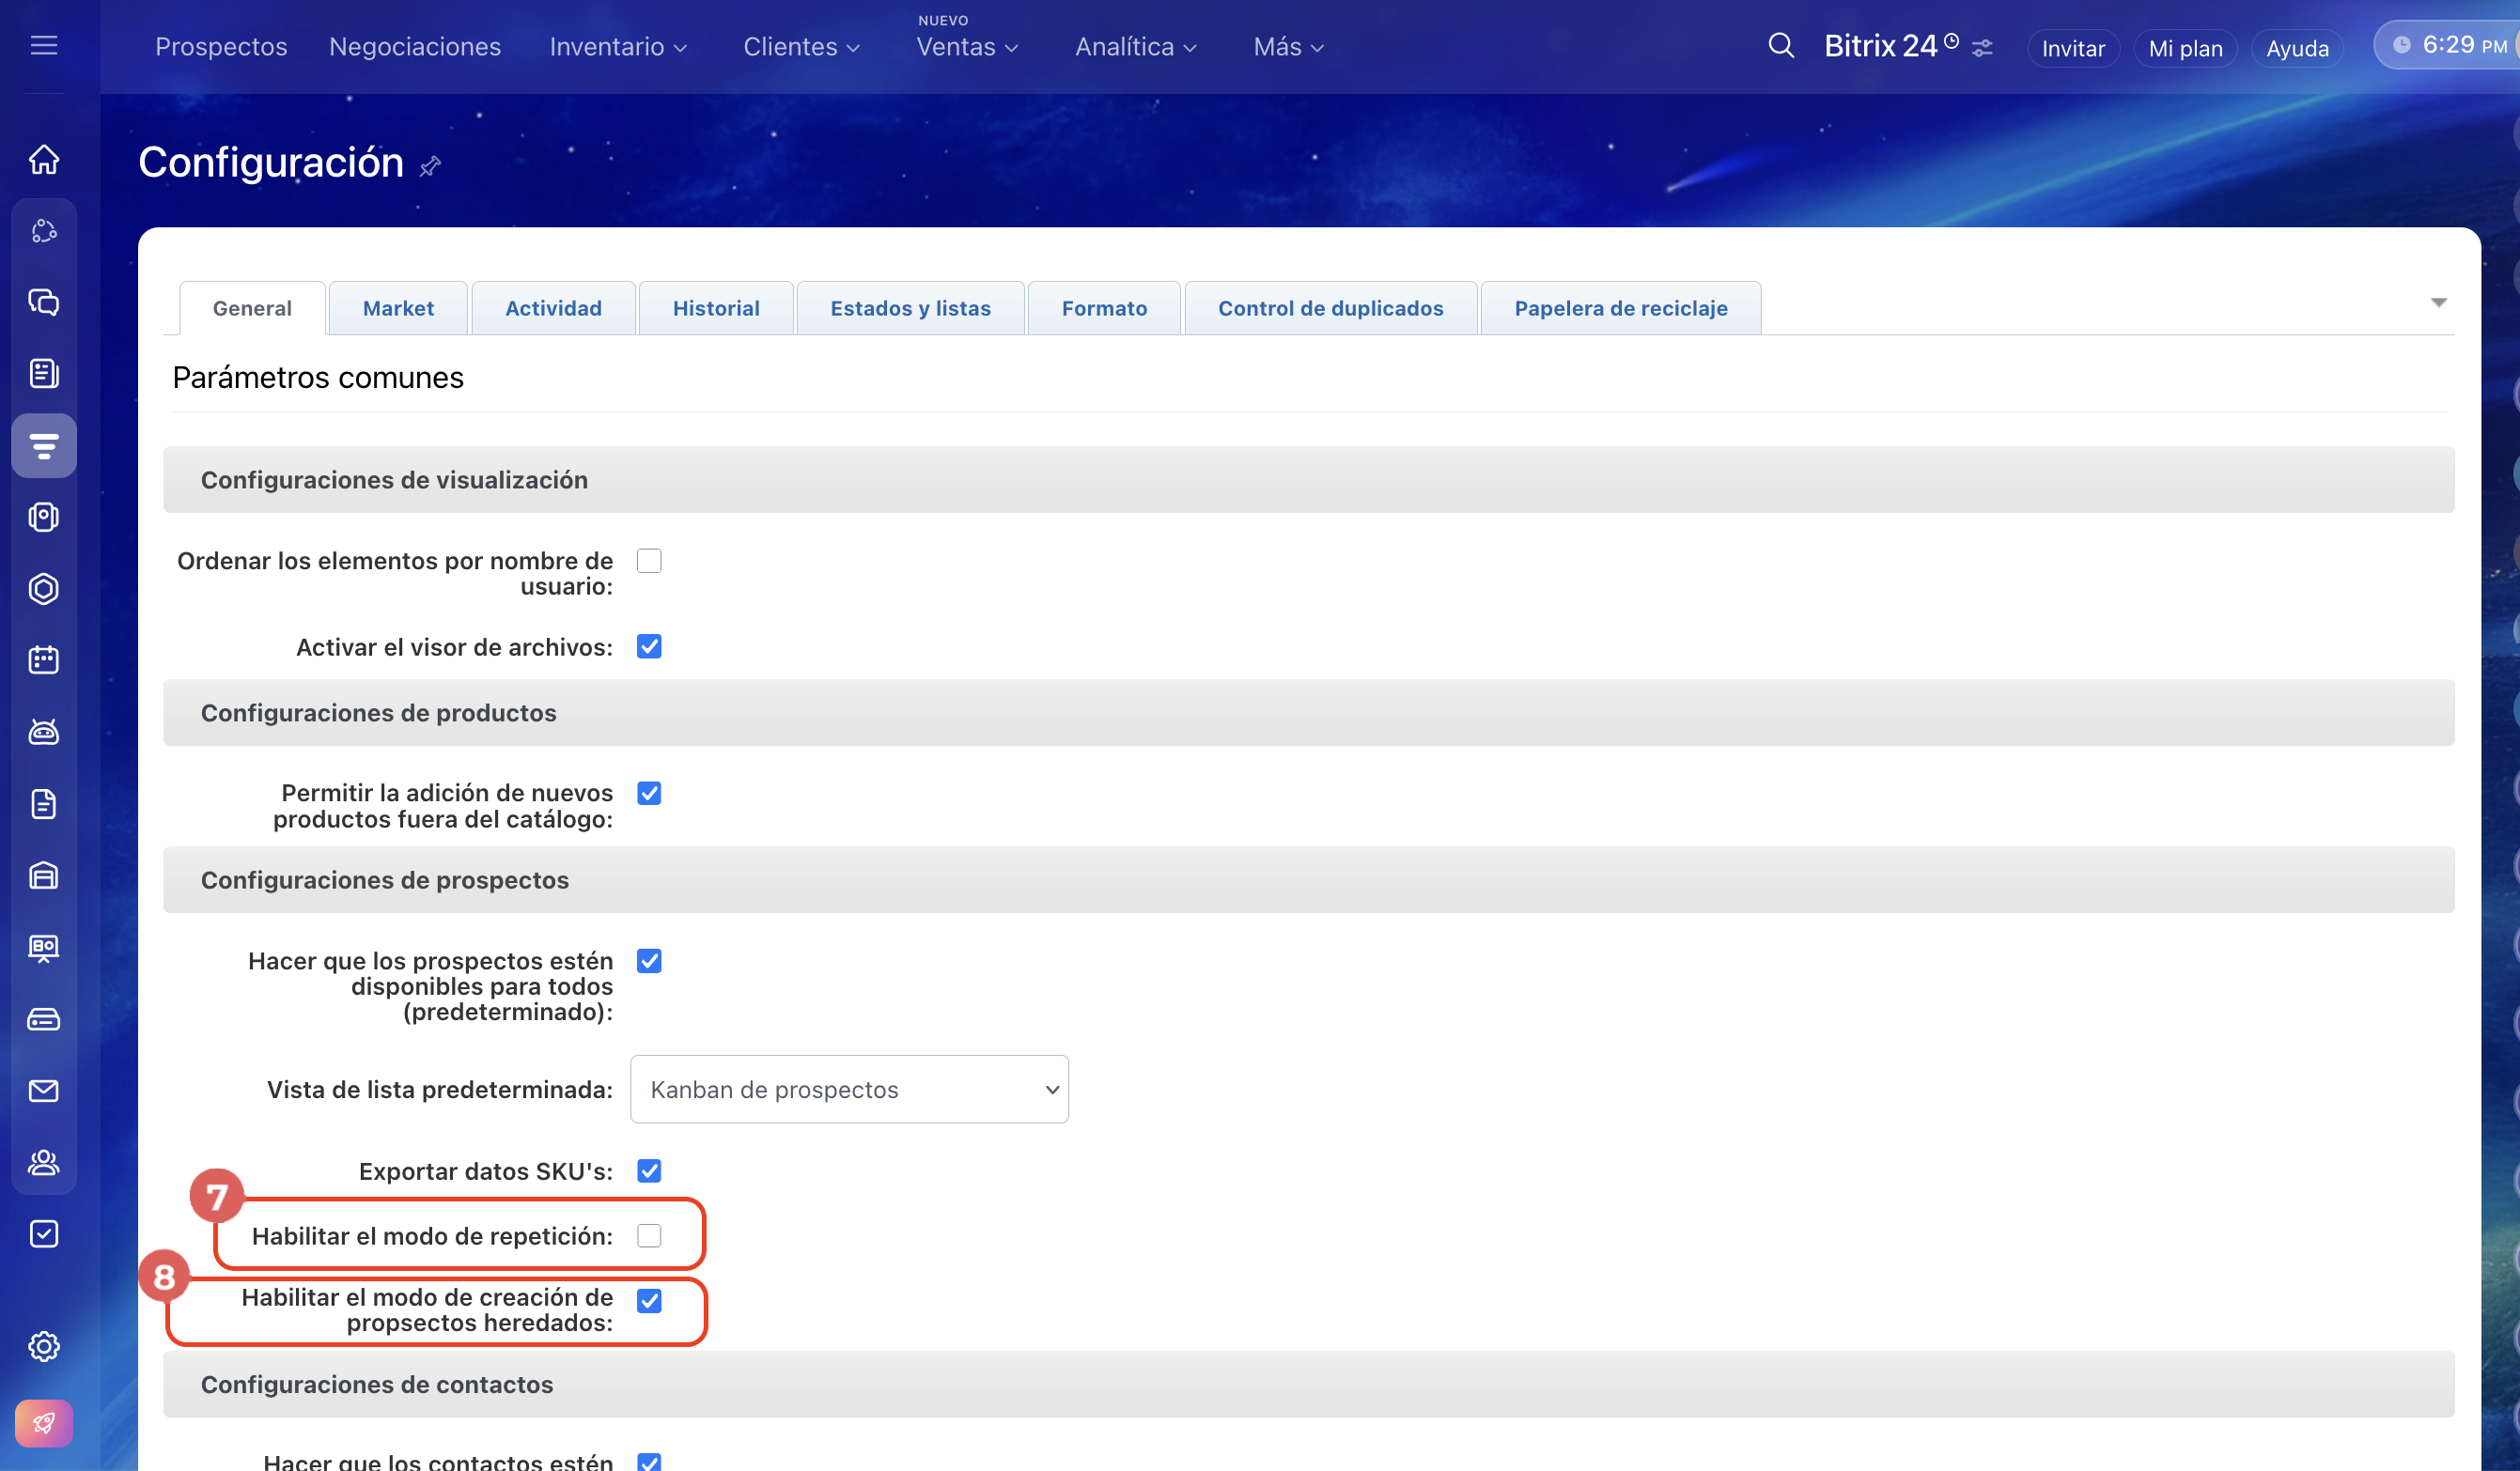Switch to Control de duplicados tab

click(1330, 309)
